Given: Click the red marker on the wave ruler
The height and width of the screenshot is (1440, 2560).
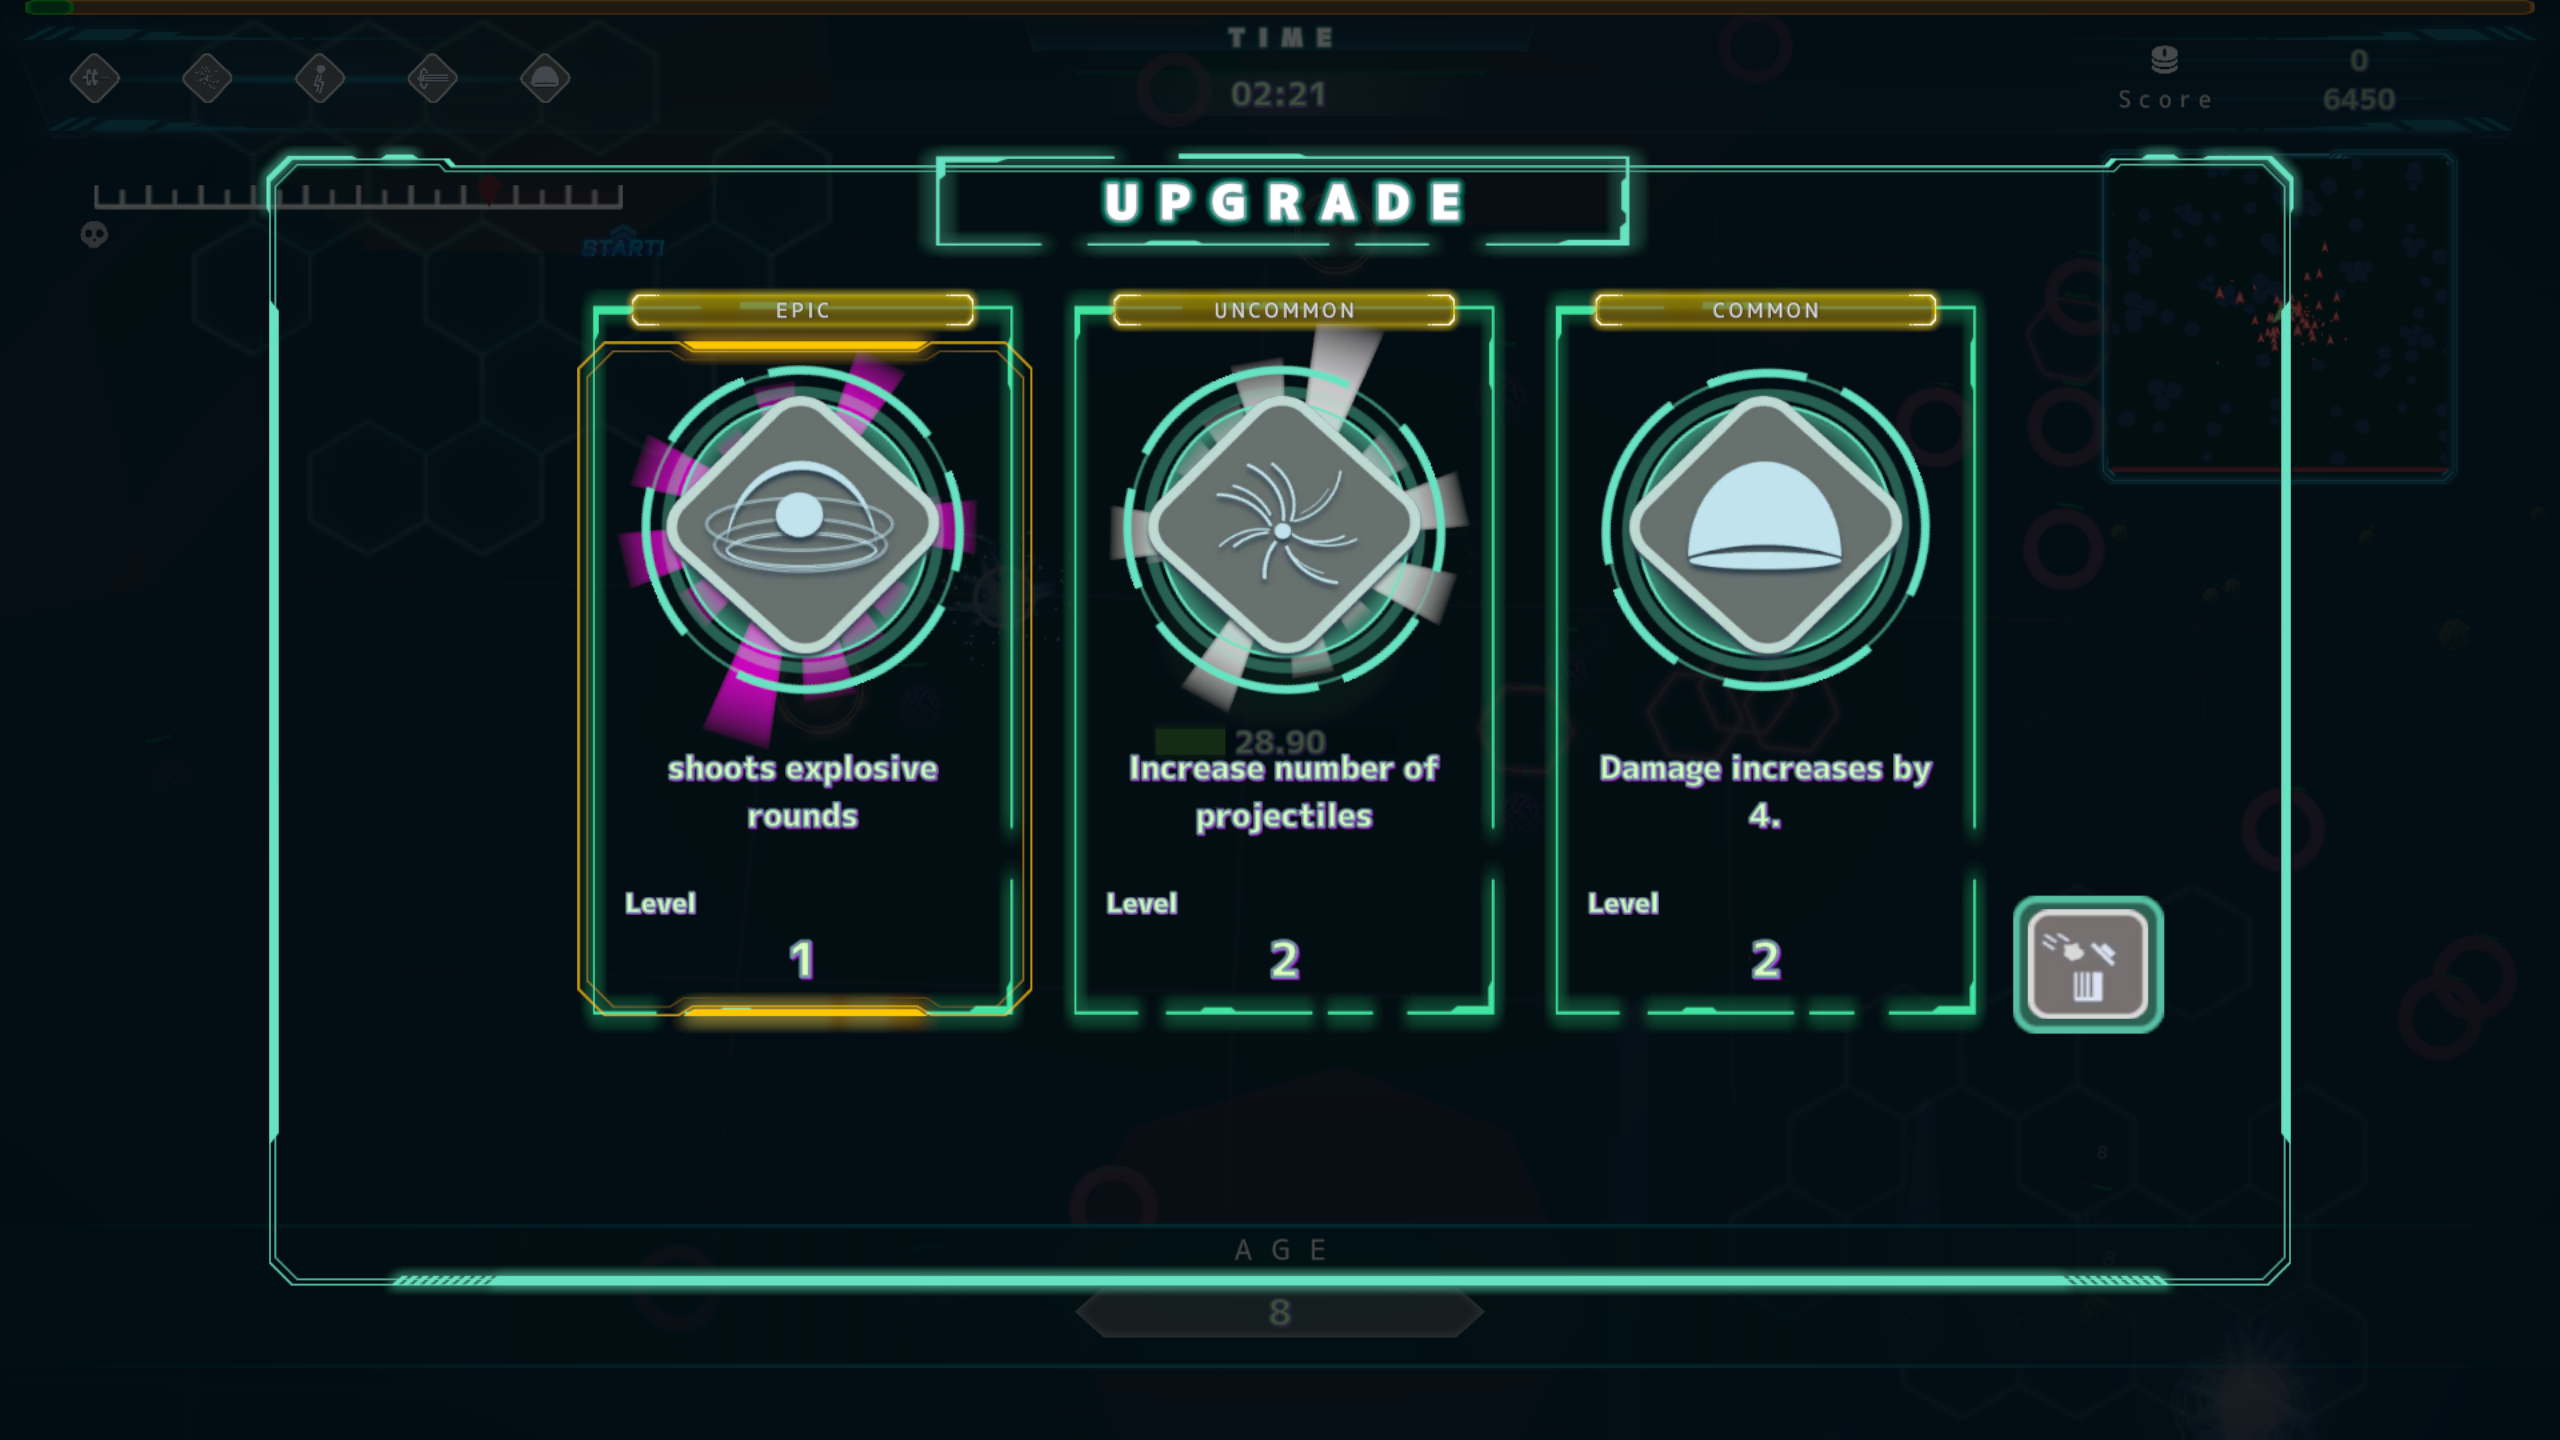Looking at the screenshot, I should tap(489, 189).
